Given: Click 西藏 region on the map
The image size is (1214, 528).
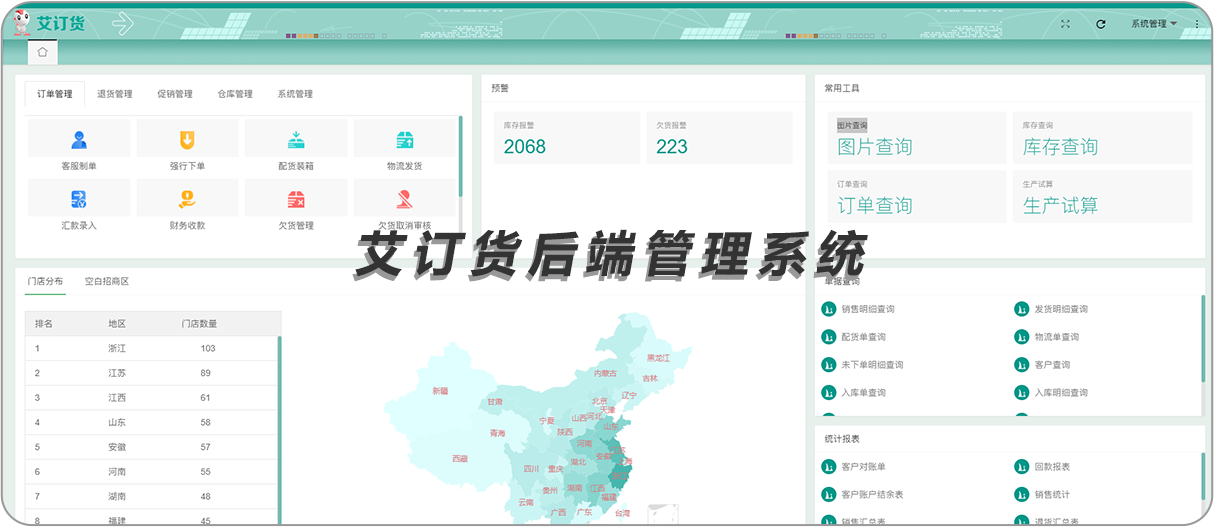Looking at the screenshot, I should pos(459,459).
